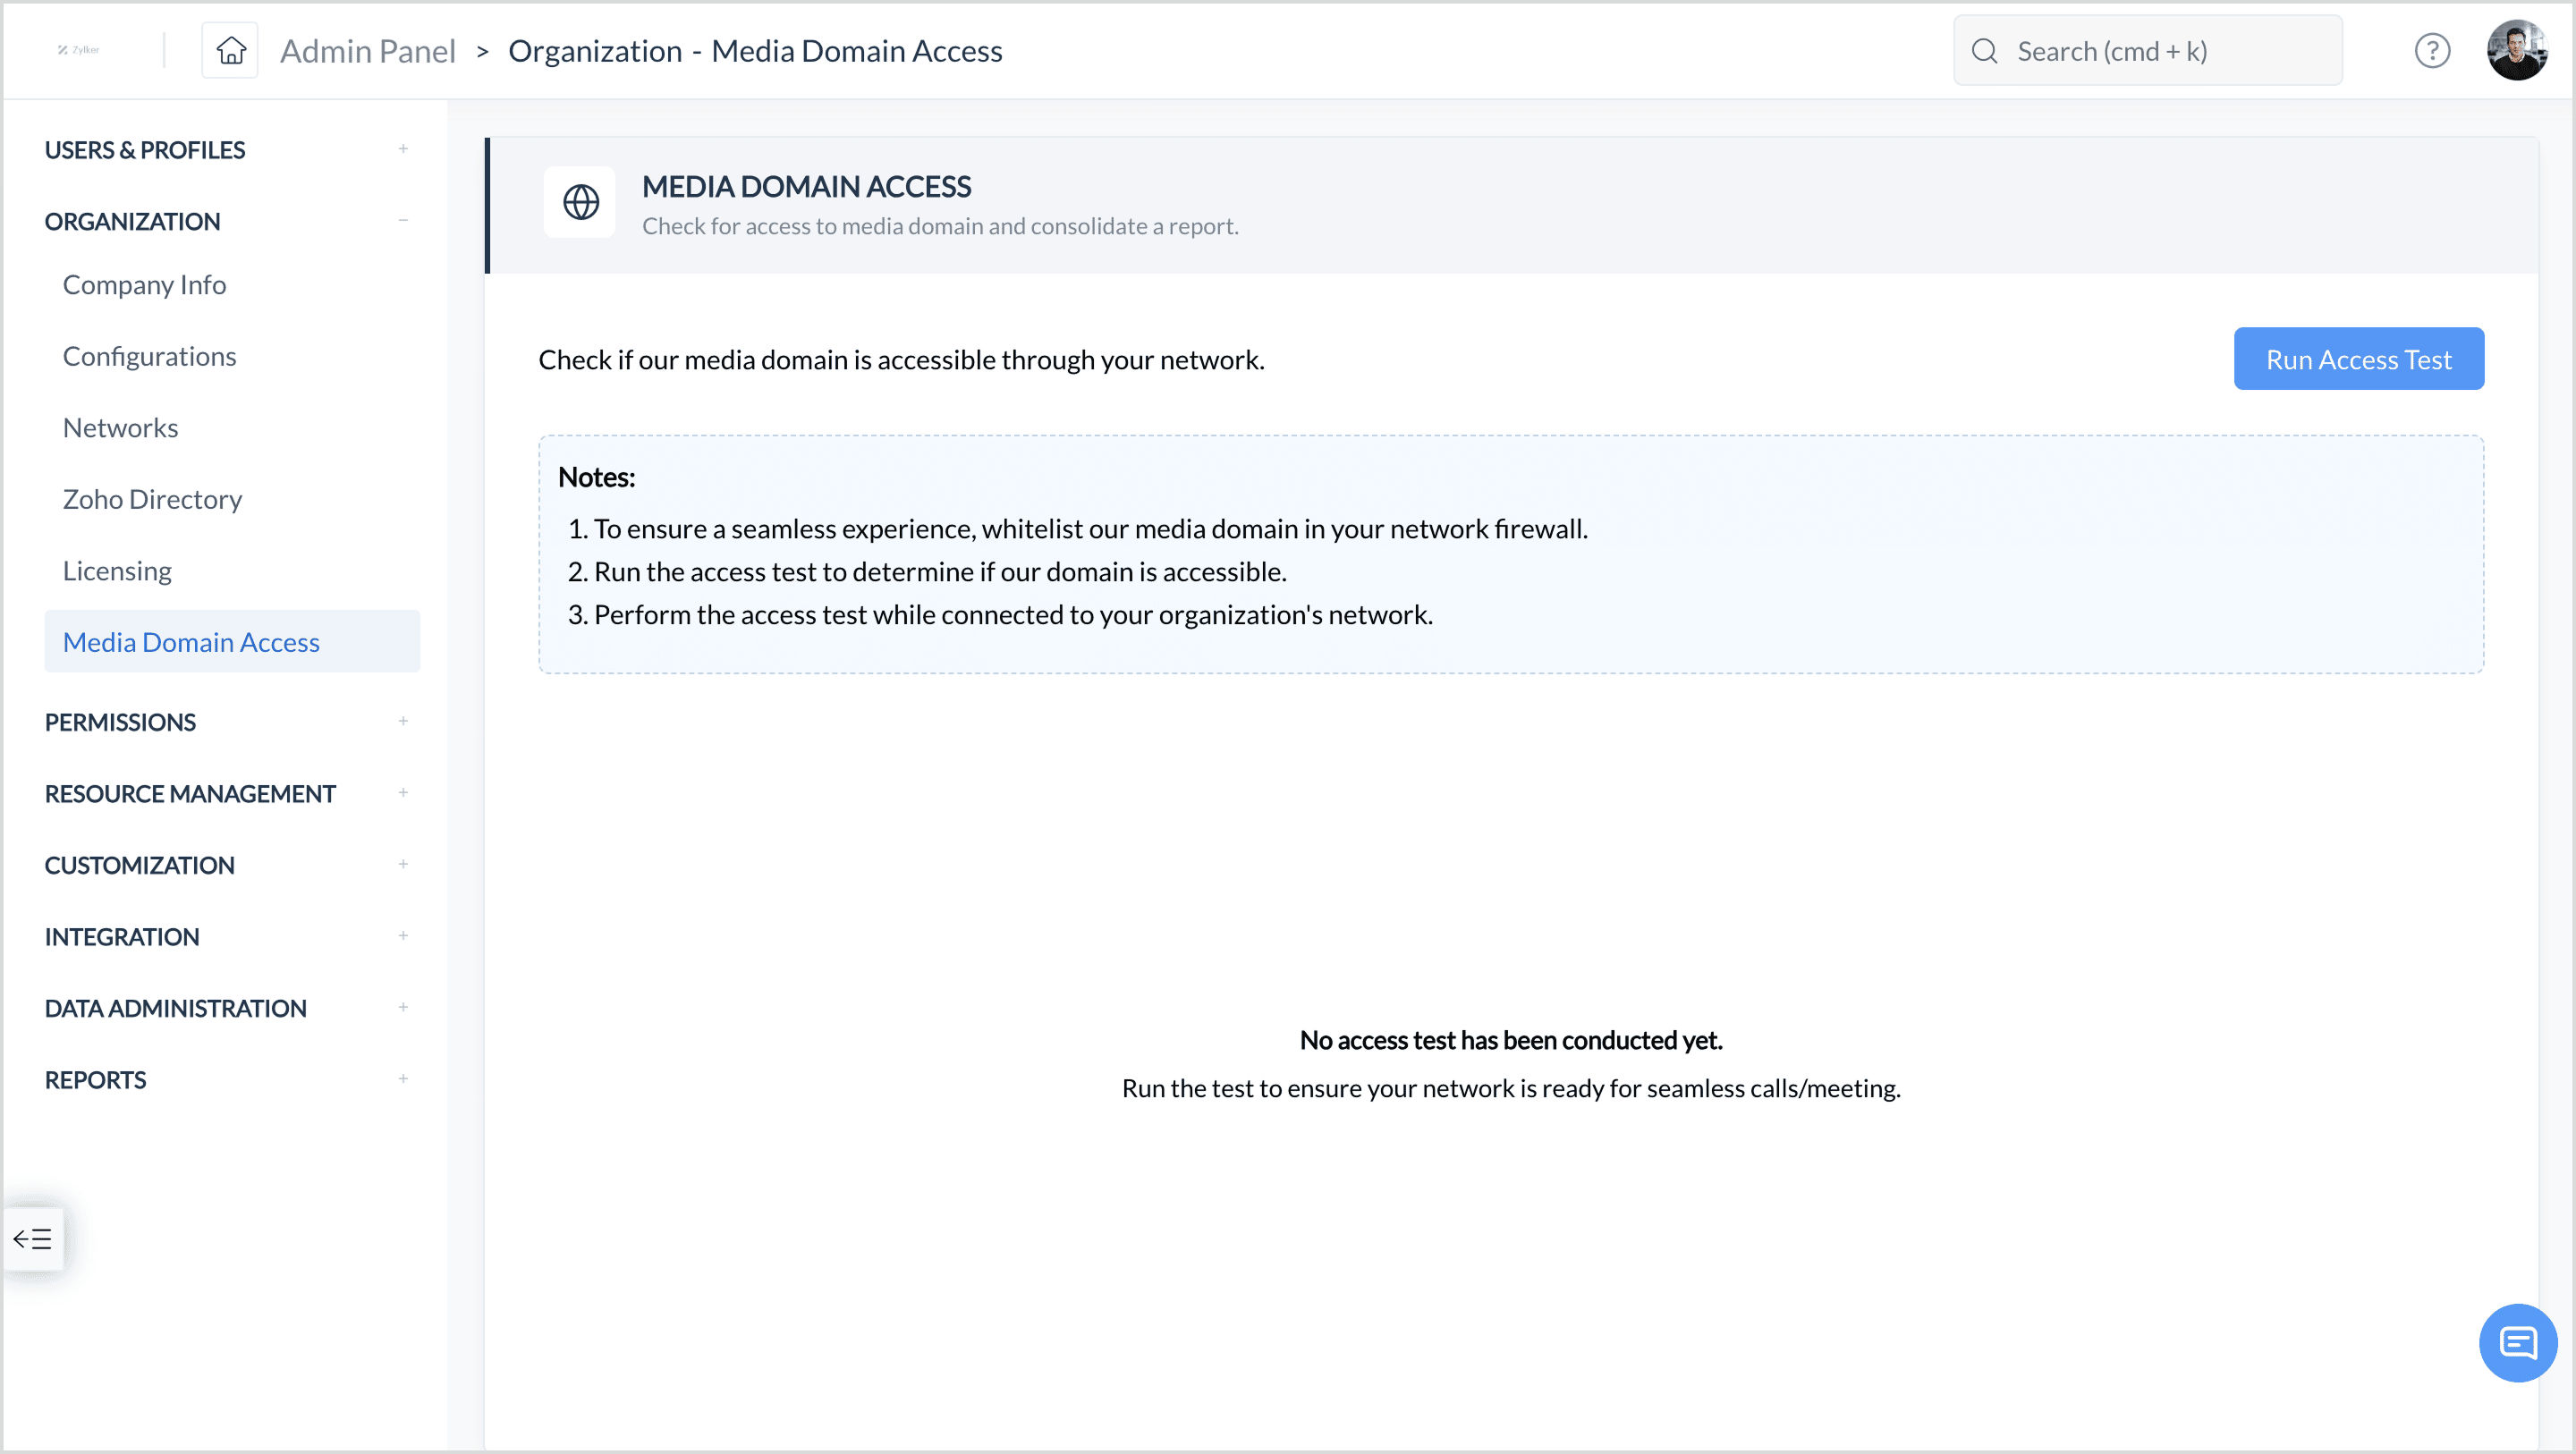This screenshot has width=2576, height=1454.
Task: Open Company Info in sidebar
Action: coord(144,285)
